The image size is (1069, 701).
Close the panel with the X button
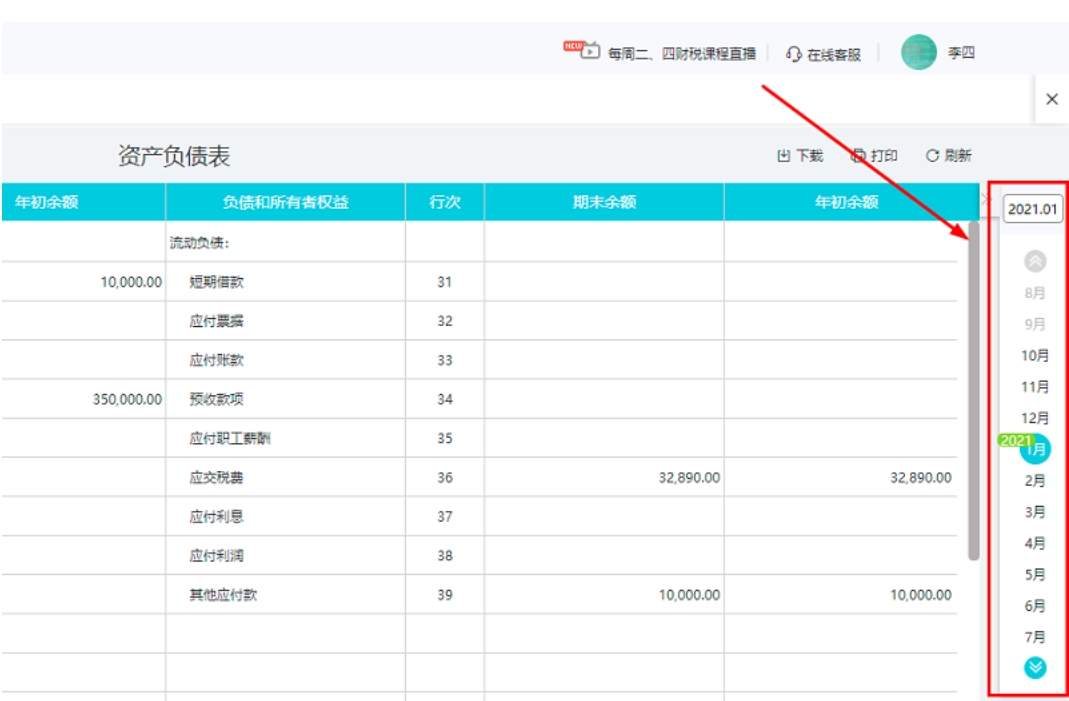[x=1052, y=100]
